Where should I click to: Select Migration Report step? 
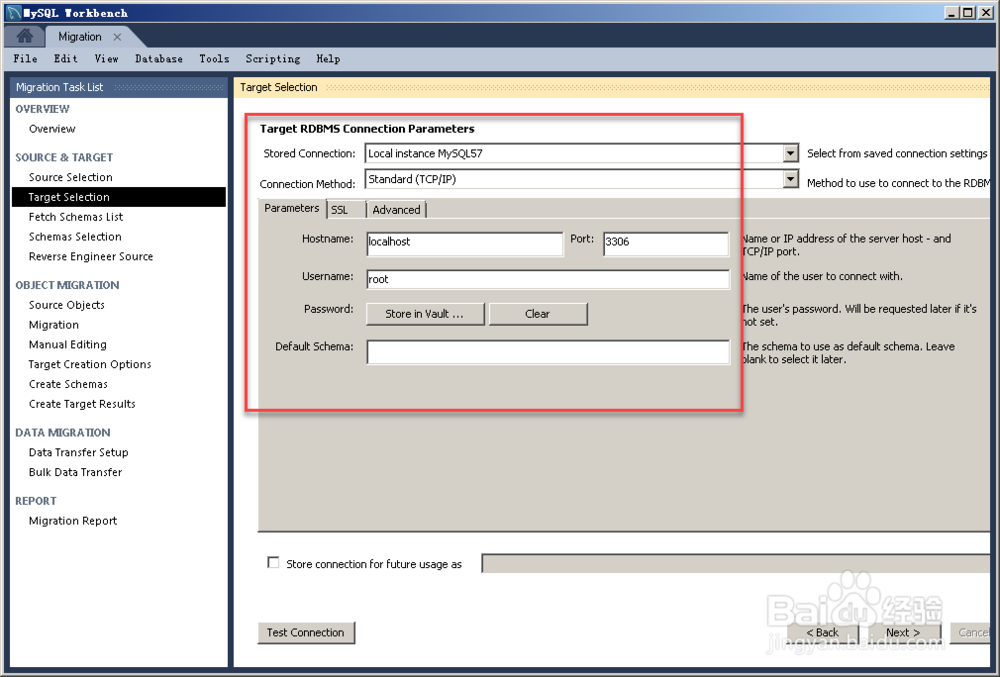(x=73, y=521)
